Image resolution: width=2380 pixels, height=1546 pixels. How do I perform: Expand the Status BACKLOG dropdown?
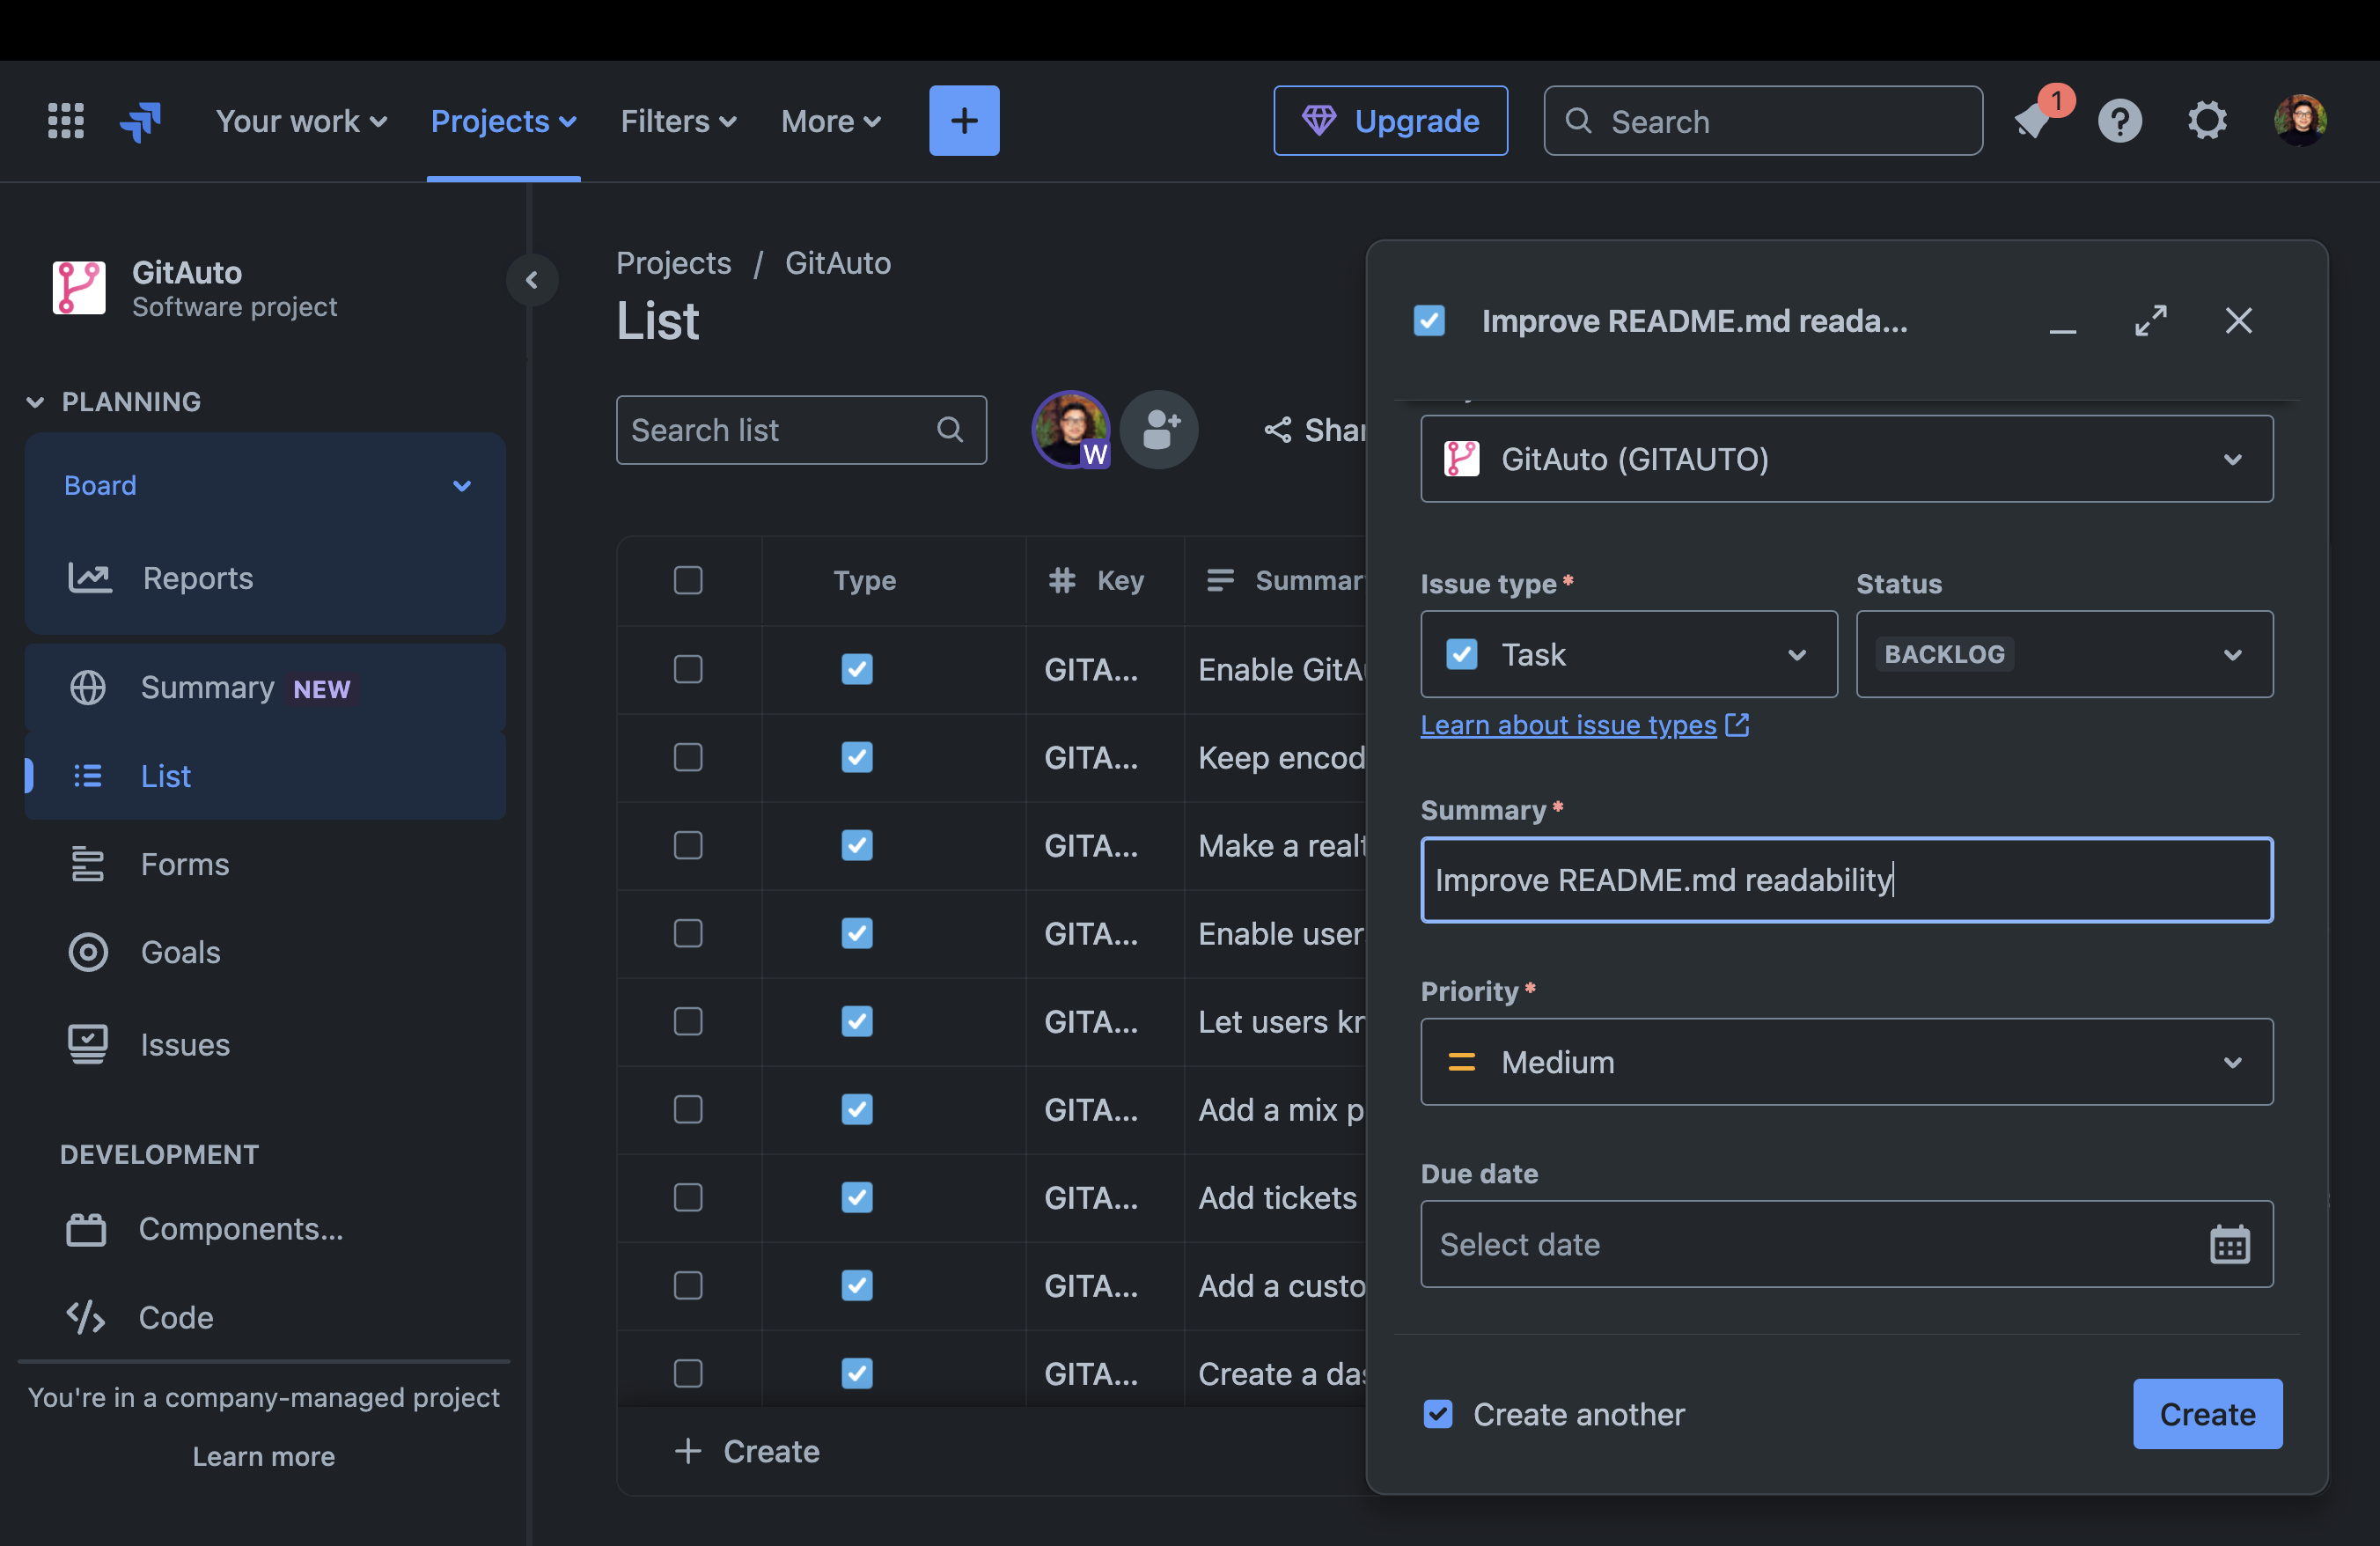[2064, 654]
